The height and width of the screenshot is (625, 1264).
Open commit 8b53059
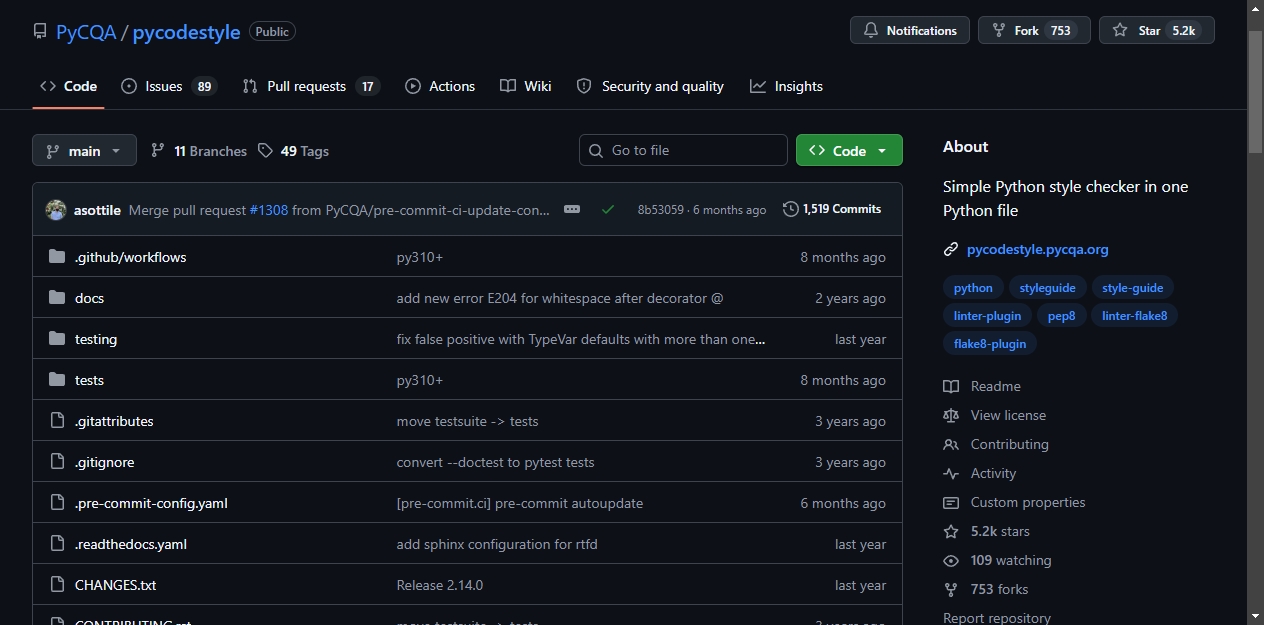[x=661, y=210]
